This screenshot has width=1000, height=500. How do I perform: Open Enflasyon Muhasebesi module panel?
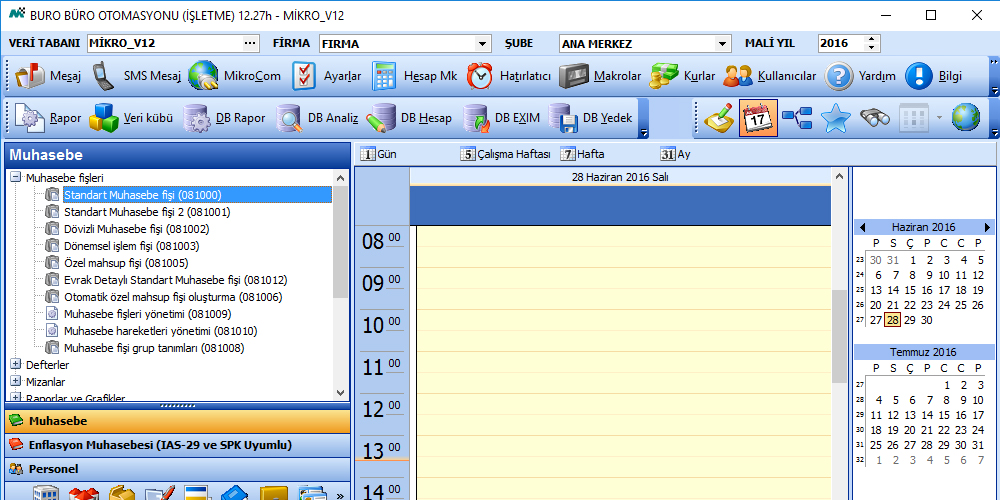[177, 445]
